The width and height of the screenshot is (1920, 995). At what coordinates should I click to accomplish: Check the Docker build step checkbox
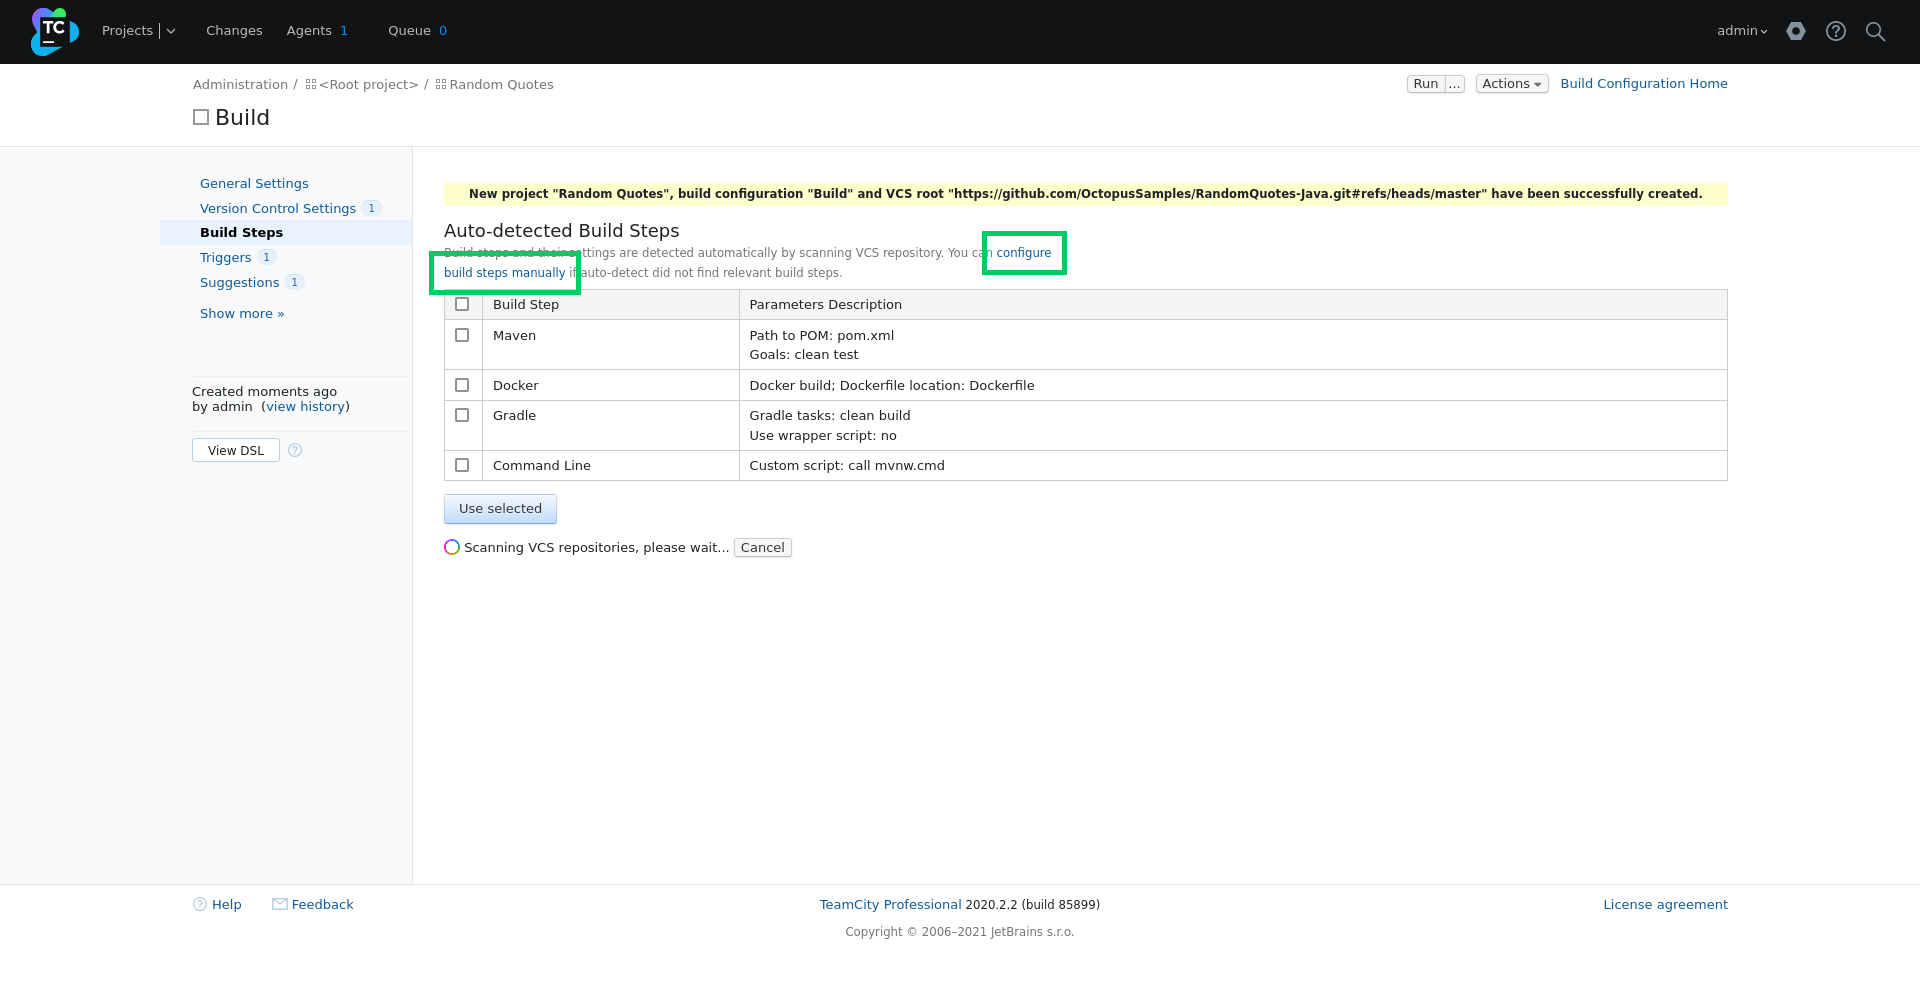click(x=462, y=385)
